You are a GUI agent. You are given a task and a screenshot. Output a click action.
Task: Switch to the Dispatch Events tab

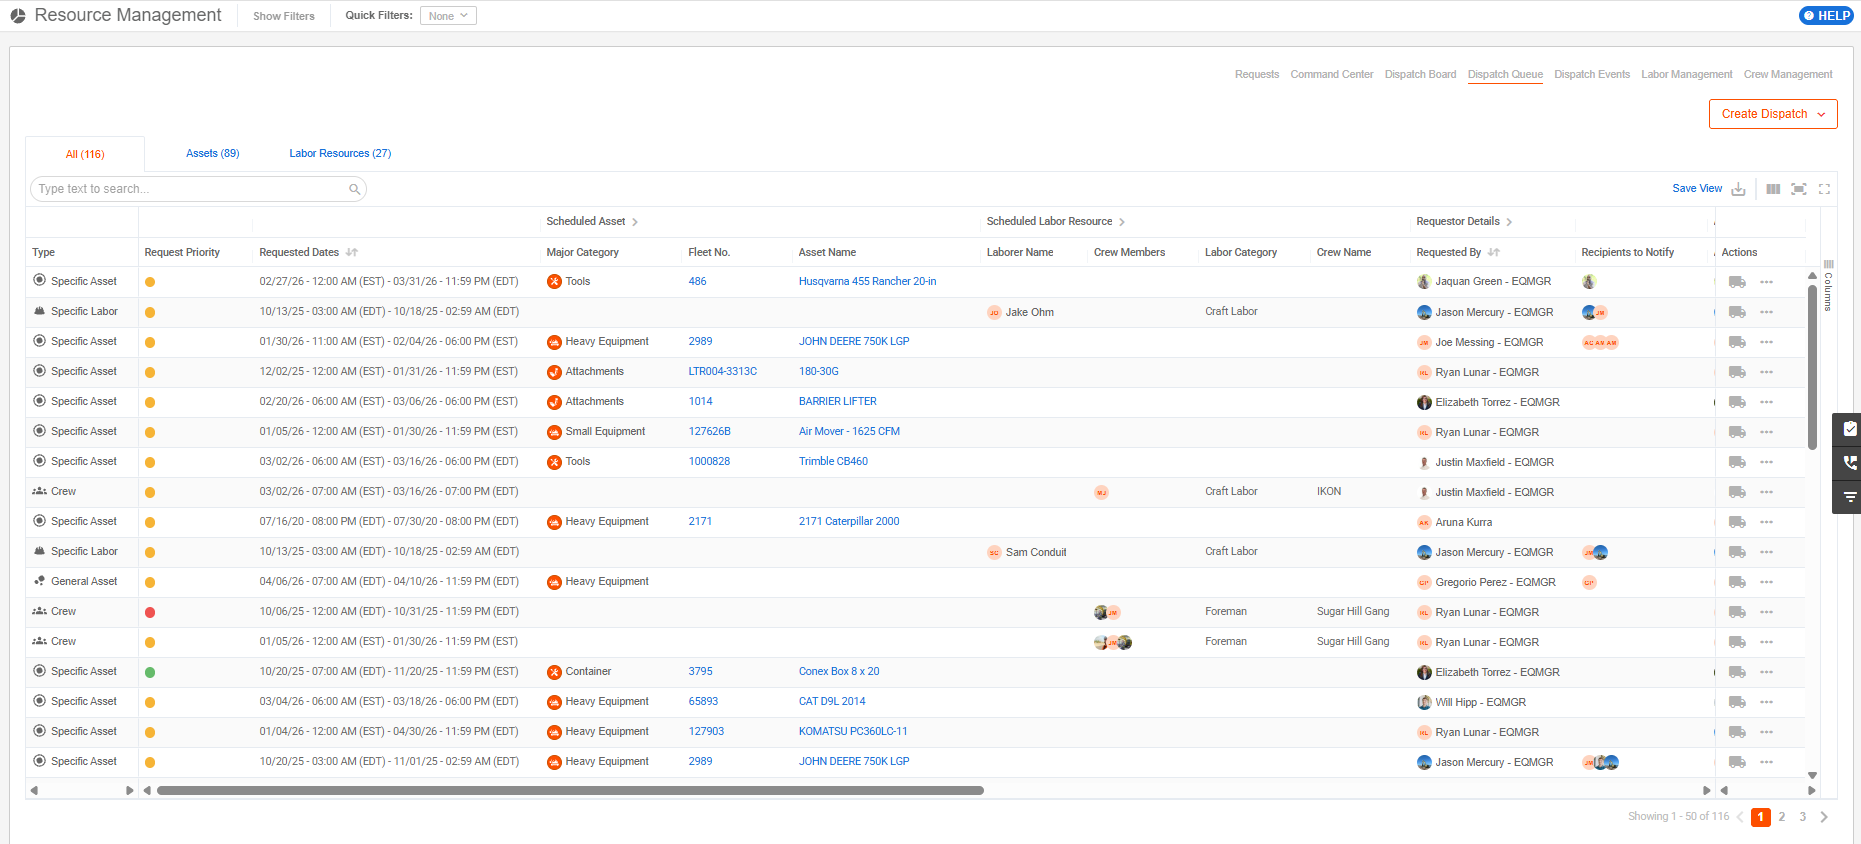1592,74
